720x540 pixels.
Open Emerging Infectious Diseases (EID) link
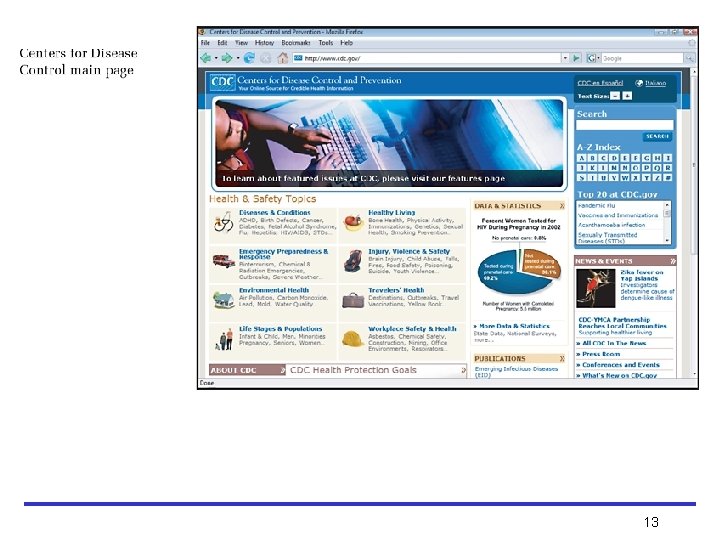click(516, 372)
